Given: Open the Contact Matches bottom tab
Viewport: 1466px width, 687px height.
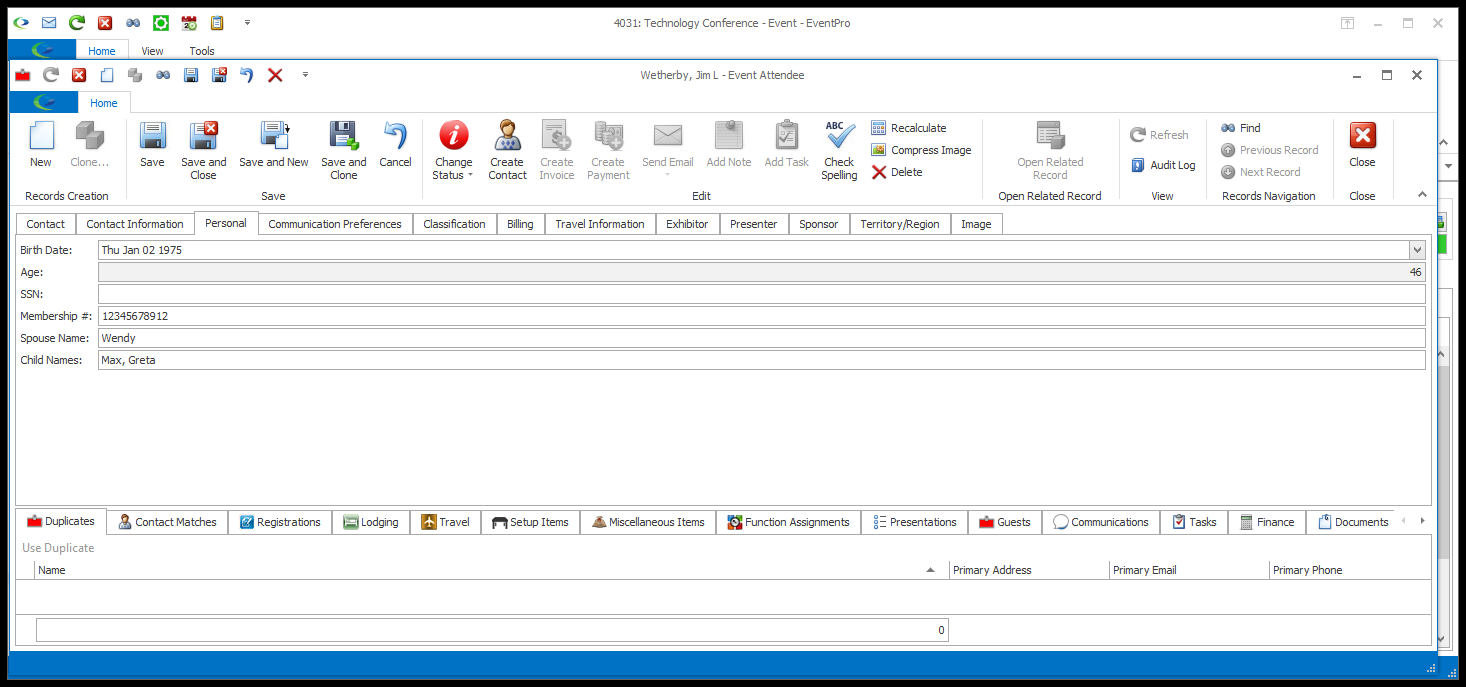Looking at the screenshot, I should [x=168, y=522].
